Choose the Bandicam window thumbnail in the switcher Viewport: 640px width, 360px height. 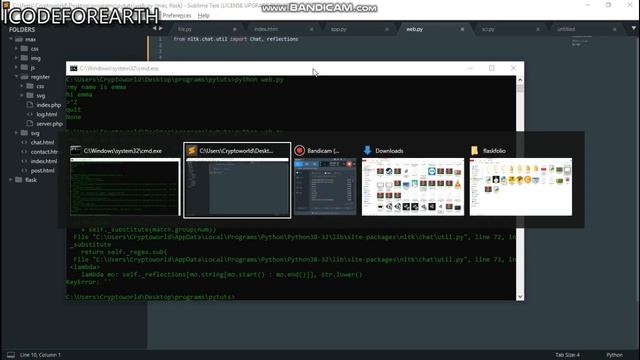tap(325, 187)
